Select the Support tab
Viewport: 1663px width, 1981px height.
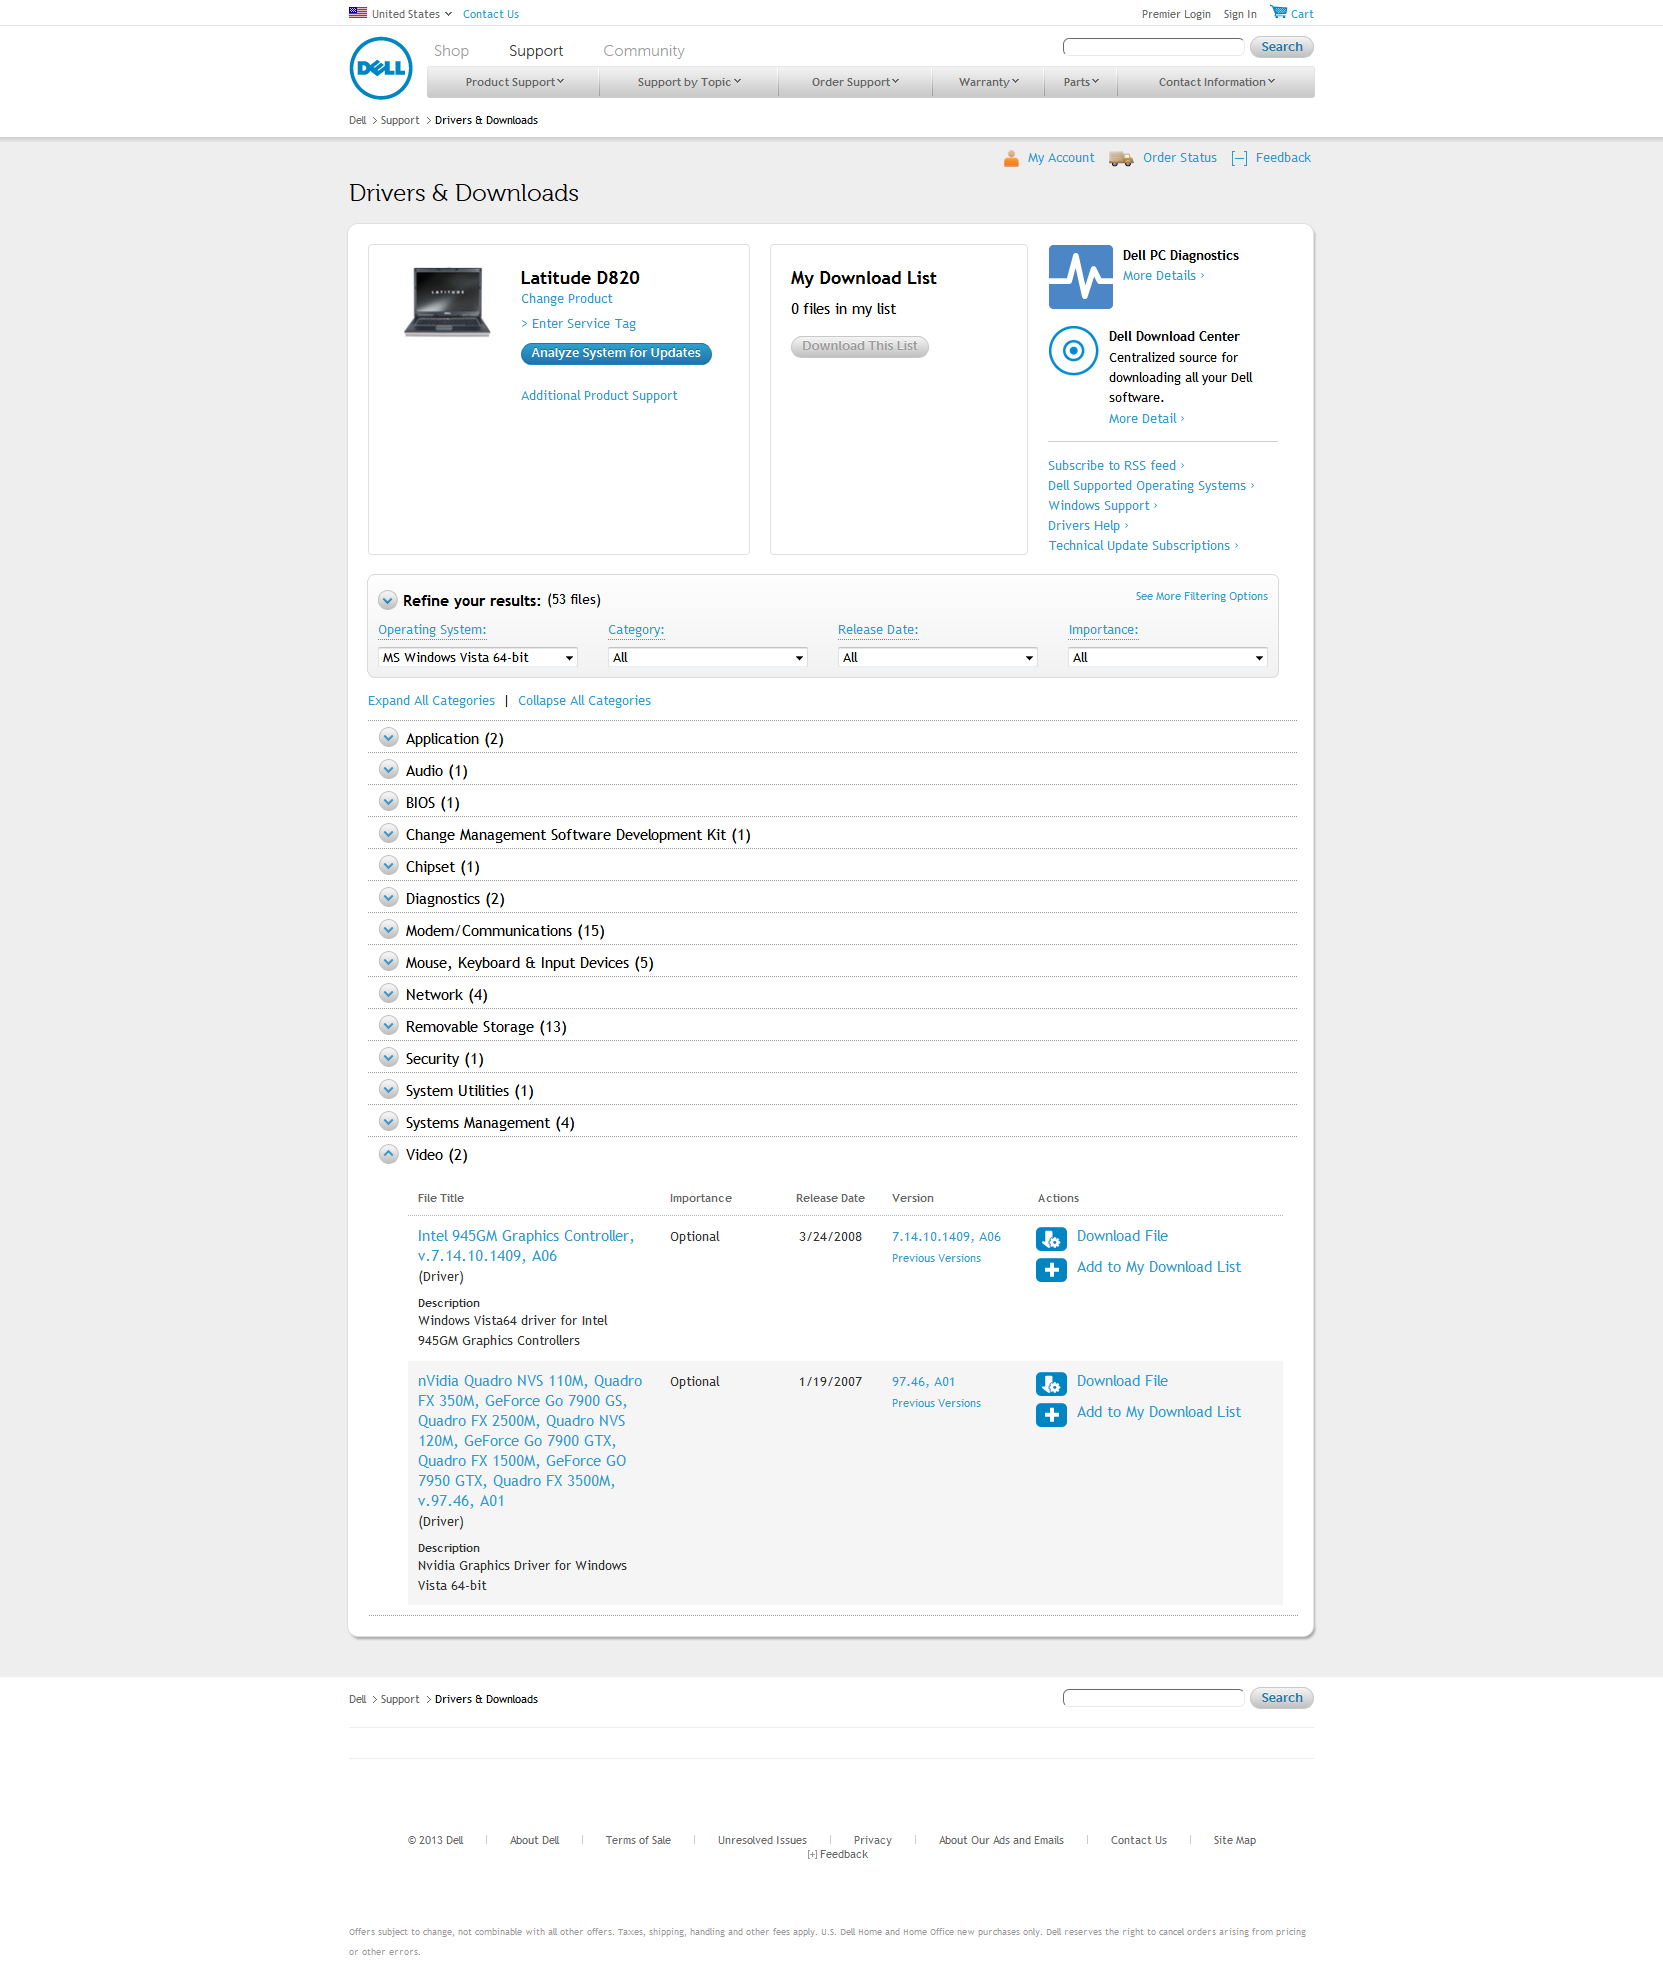[536, 51]
